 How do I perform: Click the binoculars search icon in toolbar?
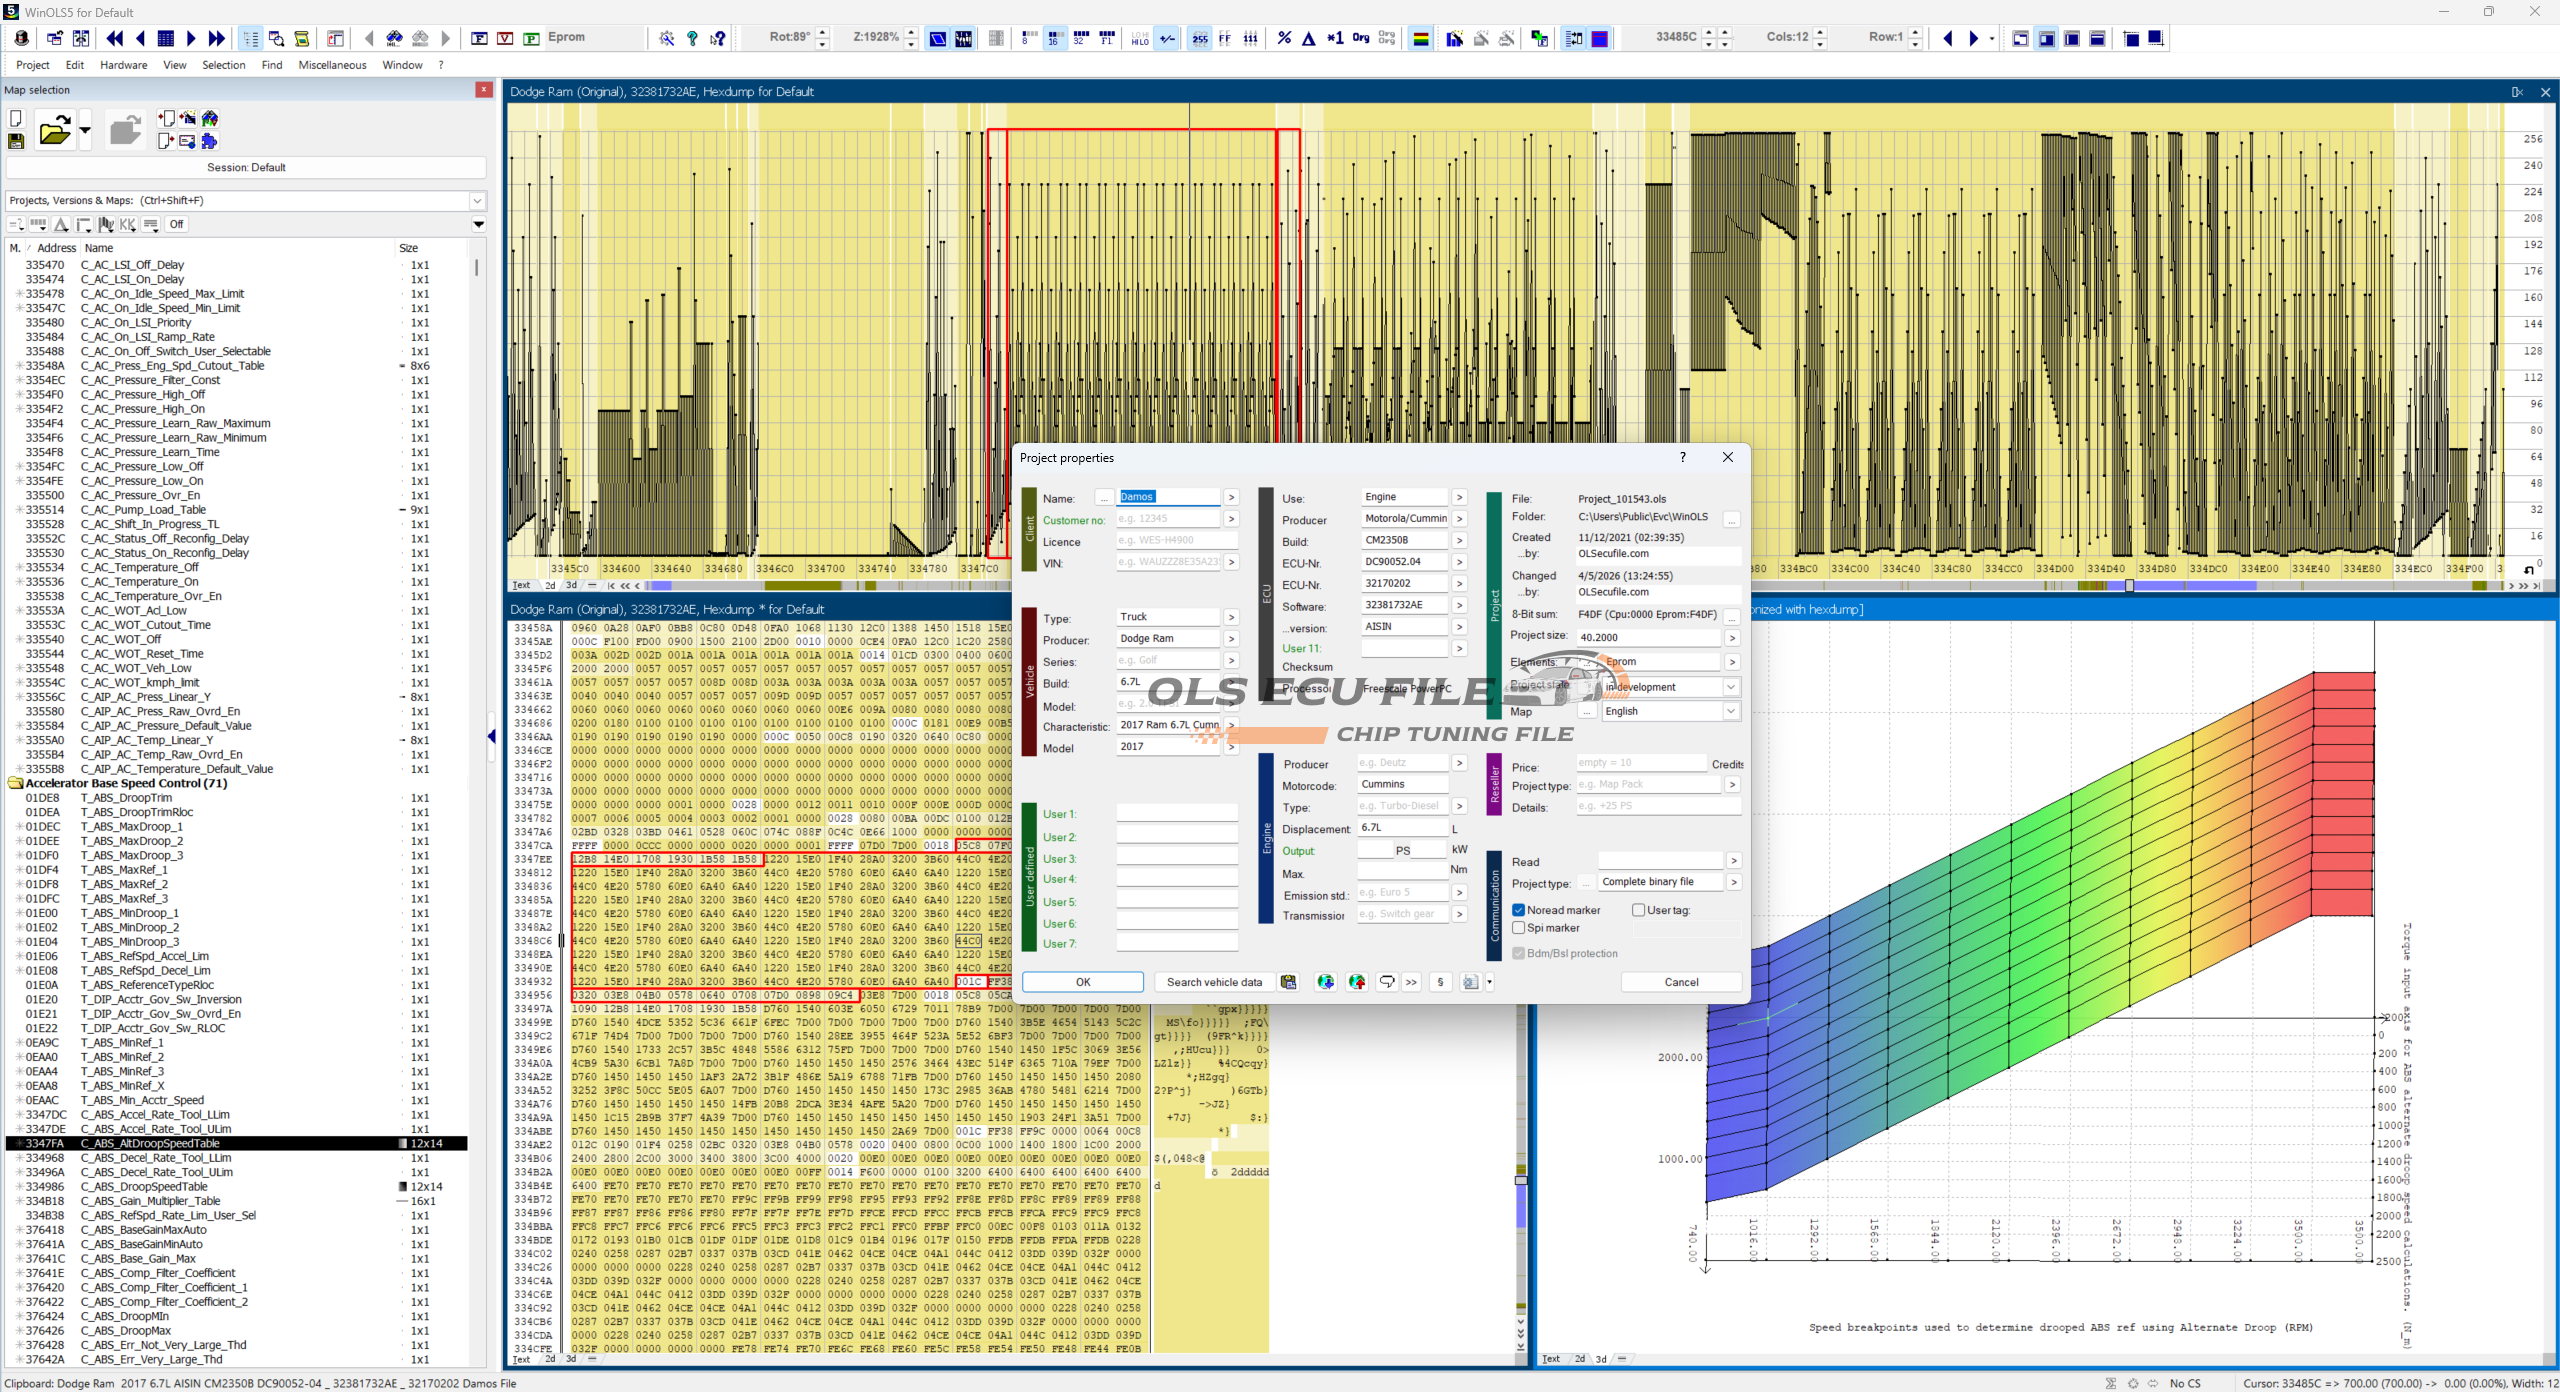coord(394,38)
